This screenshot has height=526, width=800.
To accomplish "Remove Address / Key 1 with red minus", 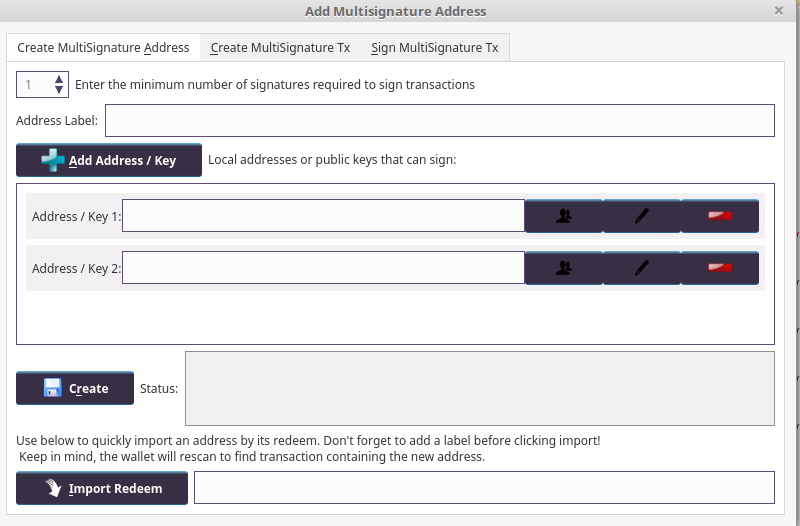I will (x=720, y=216).
